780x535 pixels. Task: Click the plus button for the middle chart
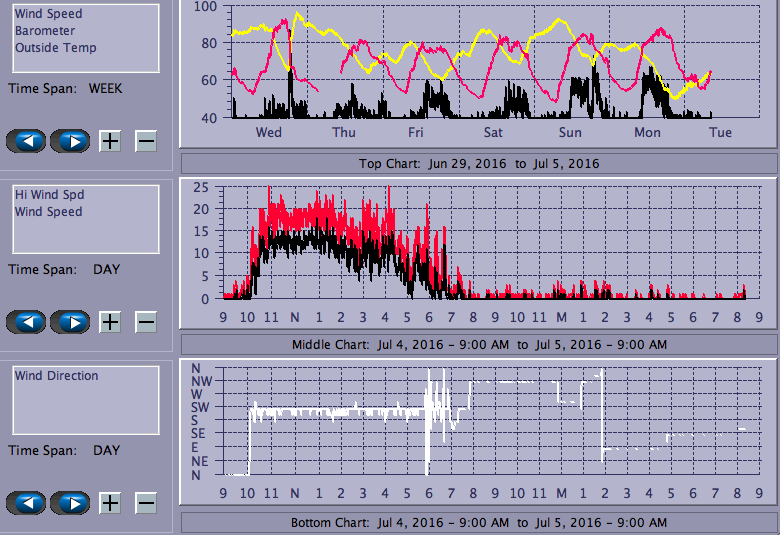coord(110,322)
